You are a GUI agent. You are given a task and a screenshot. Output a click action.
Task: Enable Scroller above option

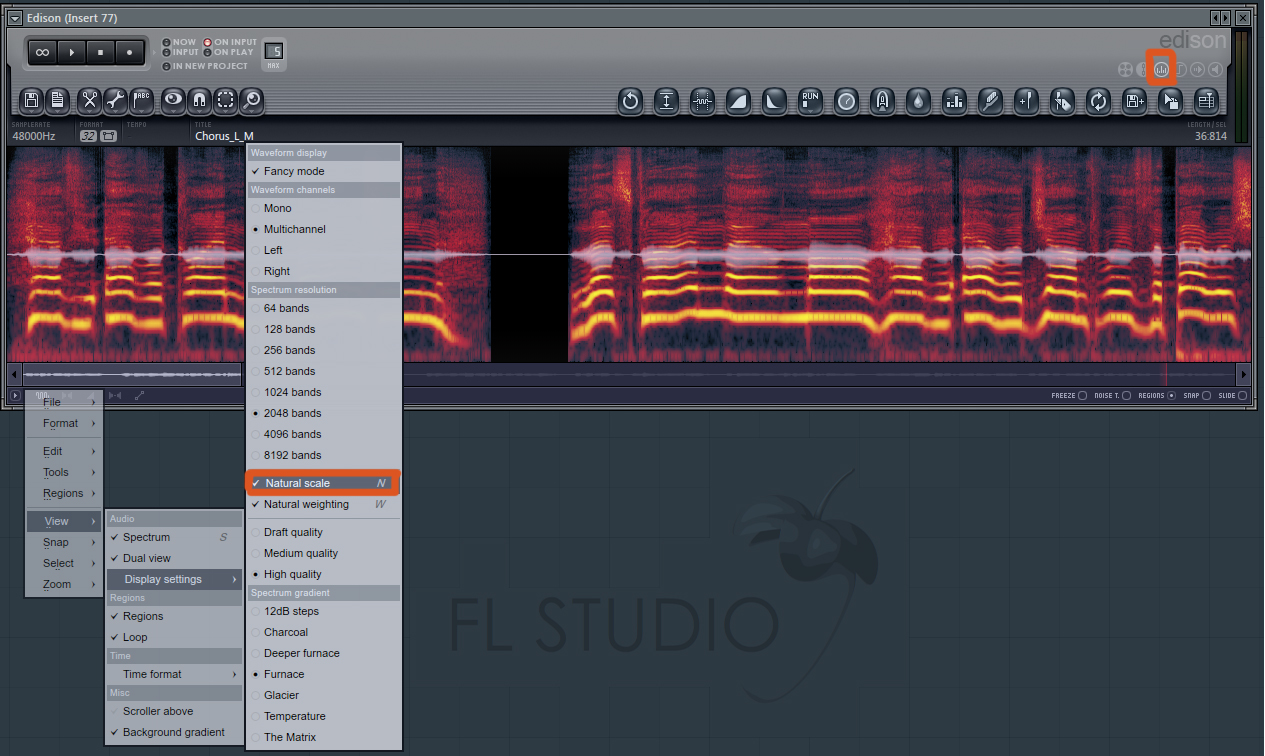click(x=174, y=711)
